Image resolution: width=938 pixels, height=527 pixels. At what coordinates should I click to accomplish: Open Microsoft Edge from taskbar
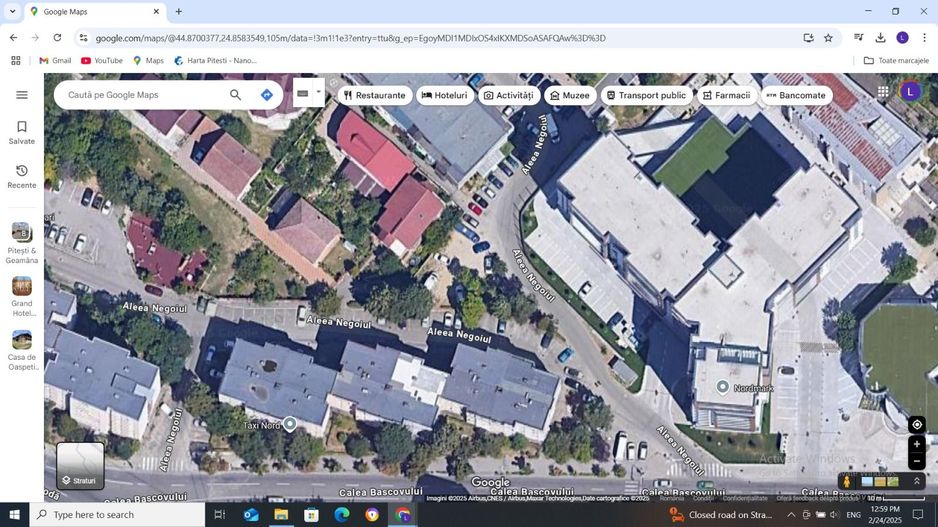342,514
